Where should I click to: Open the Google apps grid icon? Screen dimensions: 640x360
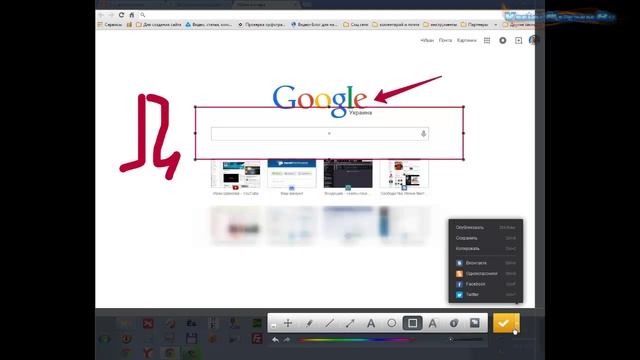487,40
